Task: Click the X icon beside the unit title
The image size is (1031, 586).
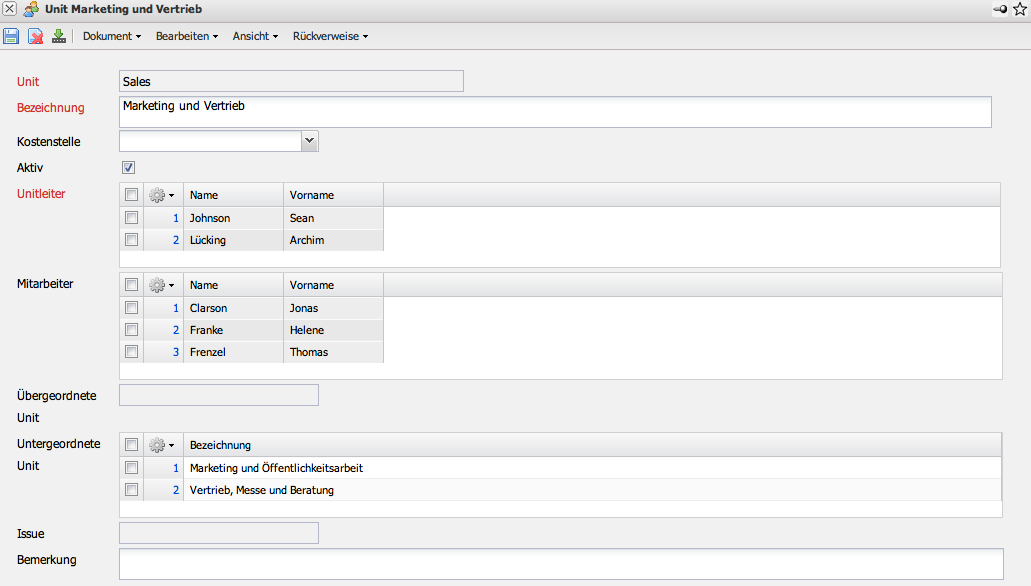Action: (x=9, y=9)
